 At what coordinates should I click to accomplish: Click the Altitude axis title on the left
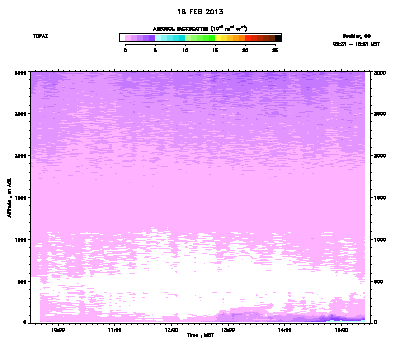pyautogui.click(x=9, y=198)
